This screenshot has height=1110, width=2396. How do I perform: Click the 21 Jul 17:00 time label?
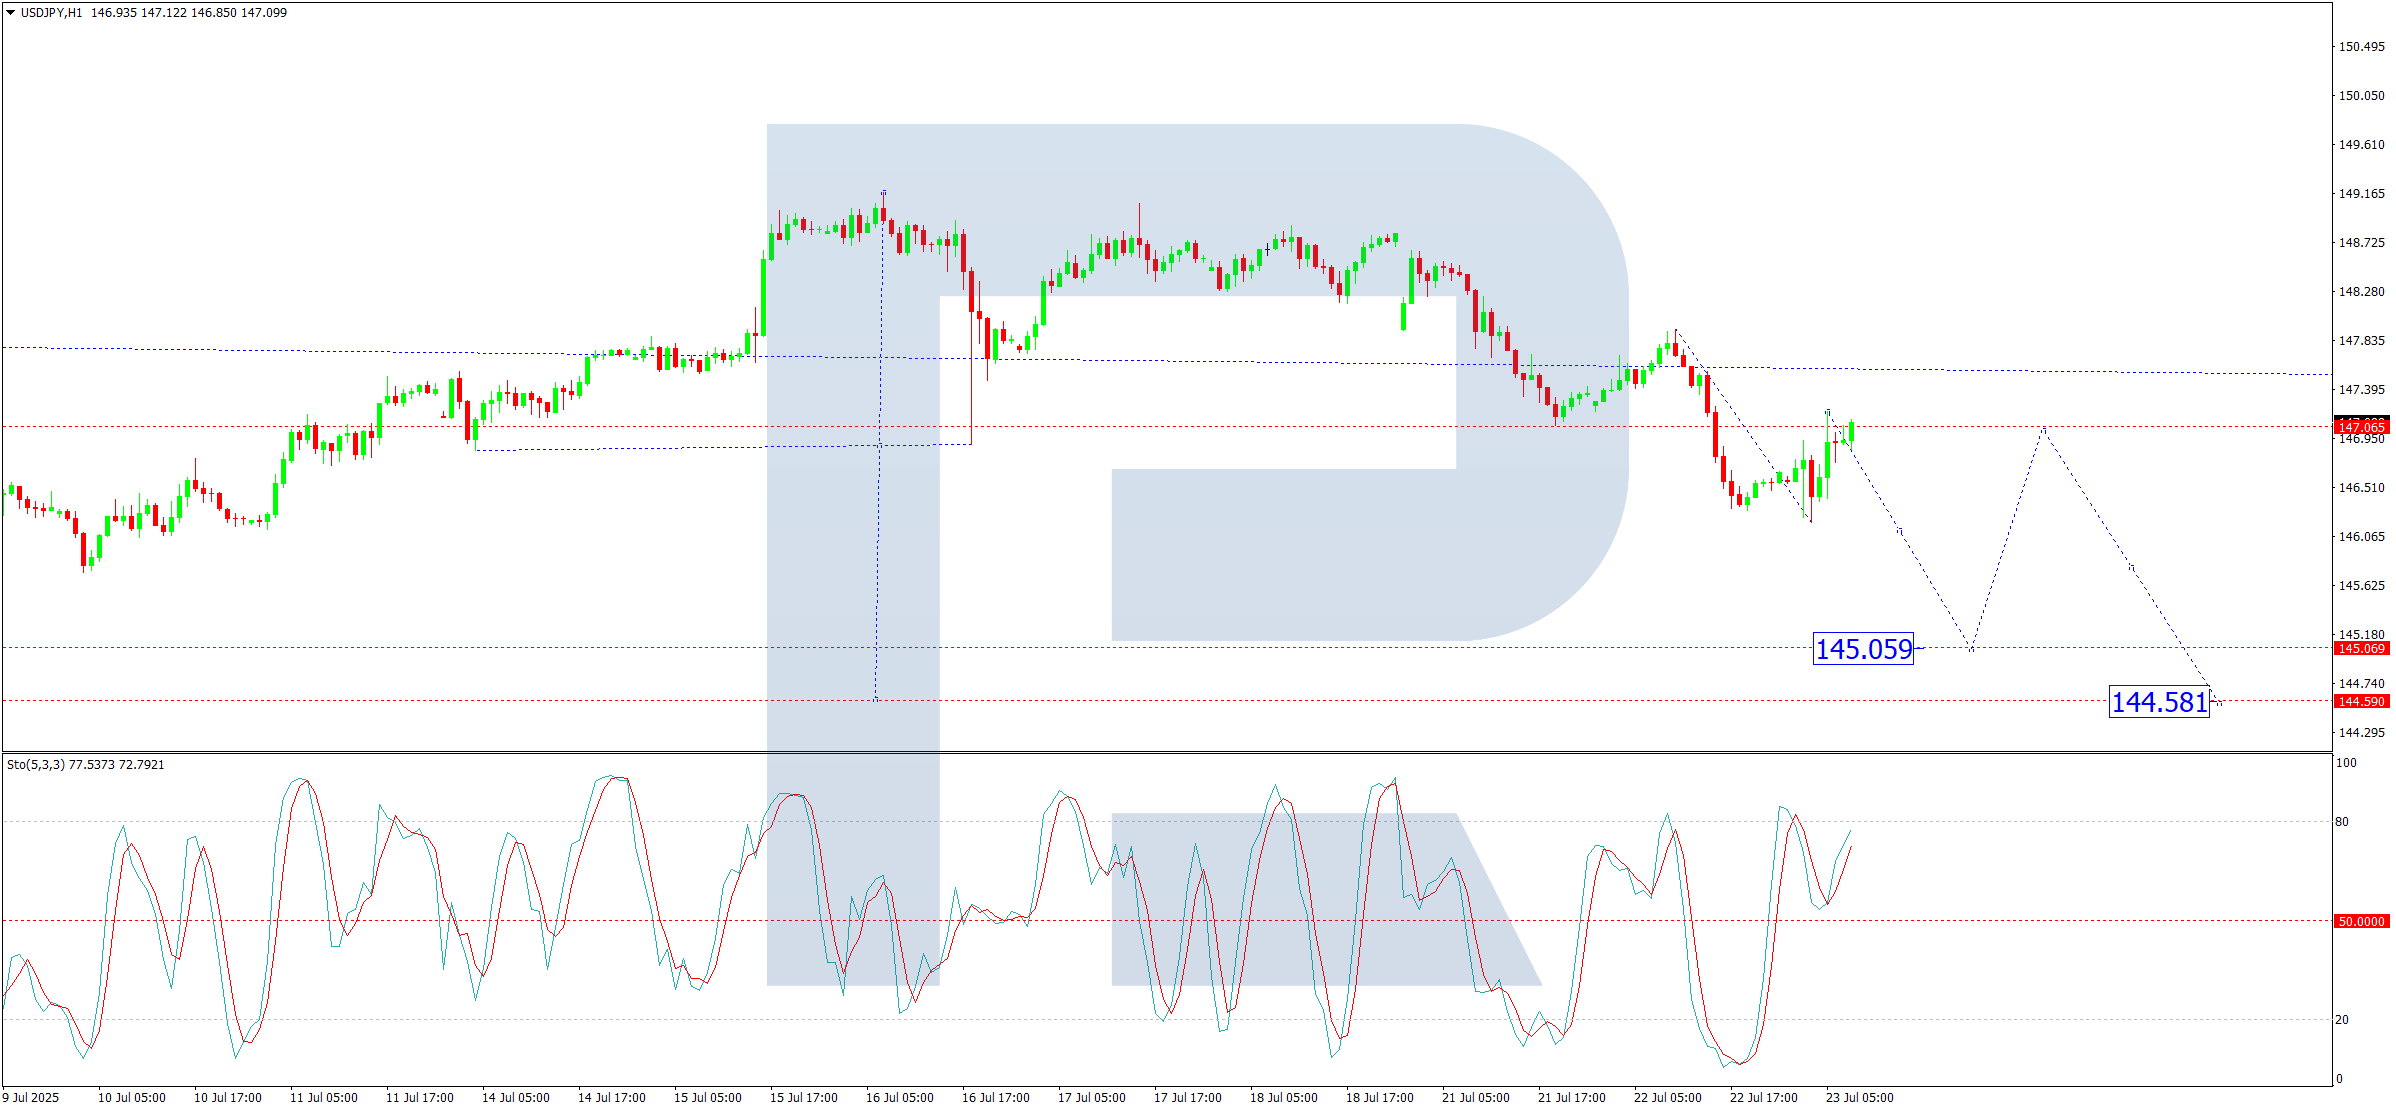pyautogui.click(x=1571, y=1098)
